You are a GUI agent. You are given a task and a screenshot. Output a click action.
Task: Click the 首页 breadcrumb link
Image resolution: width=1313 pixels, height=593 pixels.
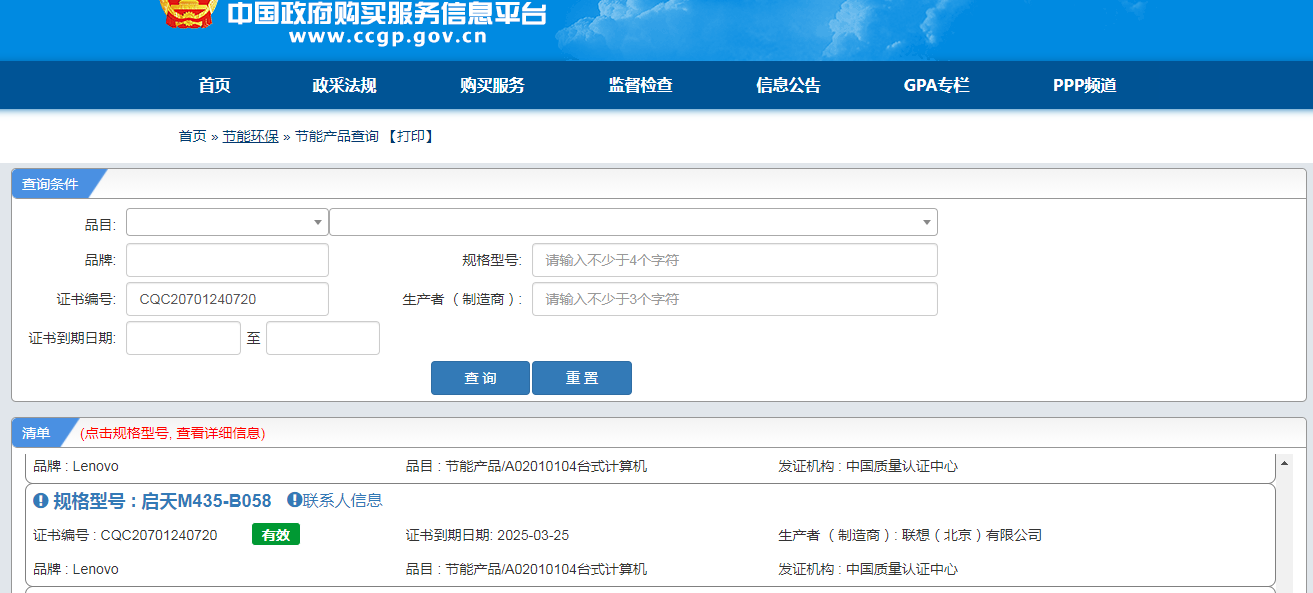[193, 136]
